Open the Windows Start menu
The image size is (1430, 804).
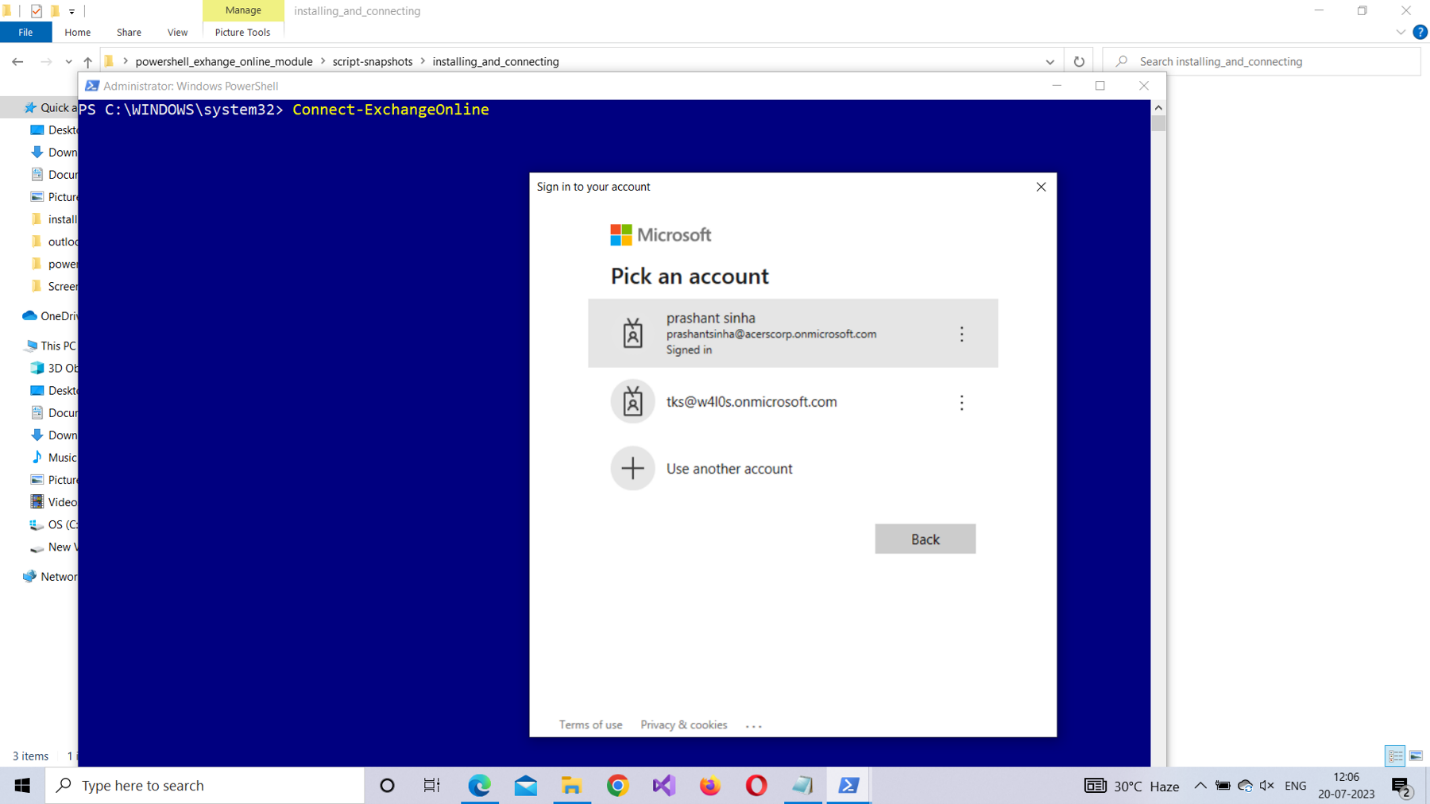point(22,786)
